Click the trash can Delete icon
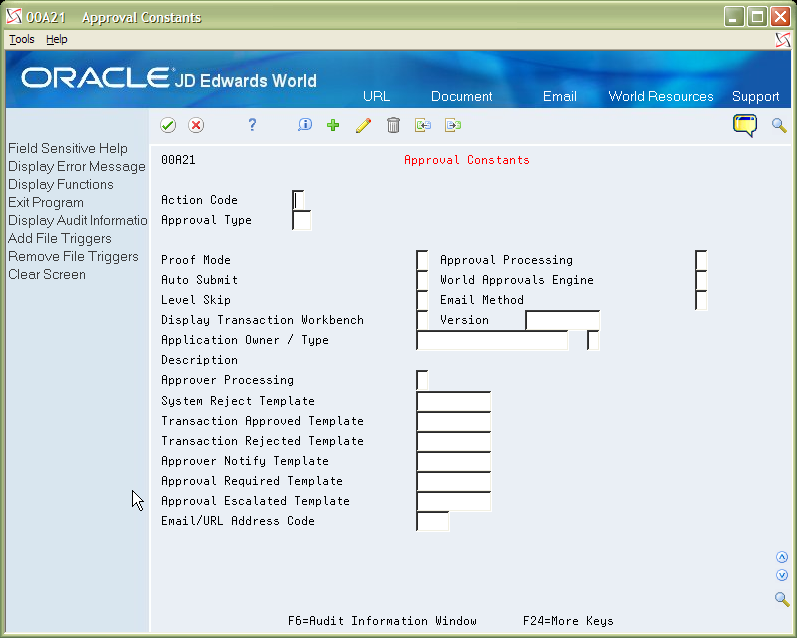The image size is (797, 638). [393, 125]
